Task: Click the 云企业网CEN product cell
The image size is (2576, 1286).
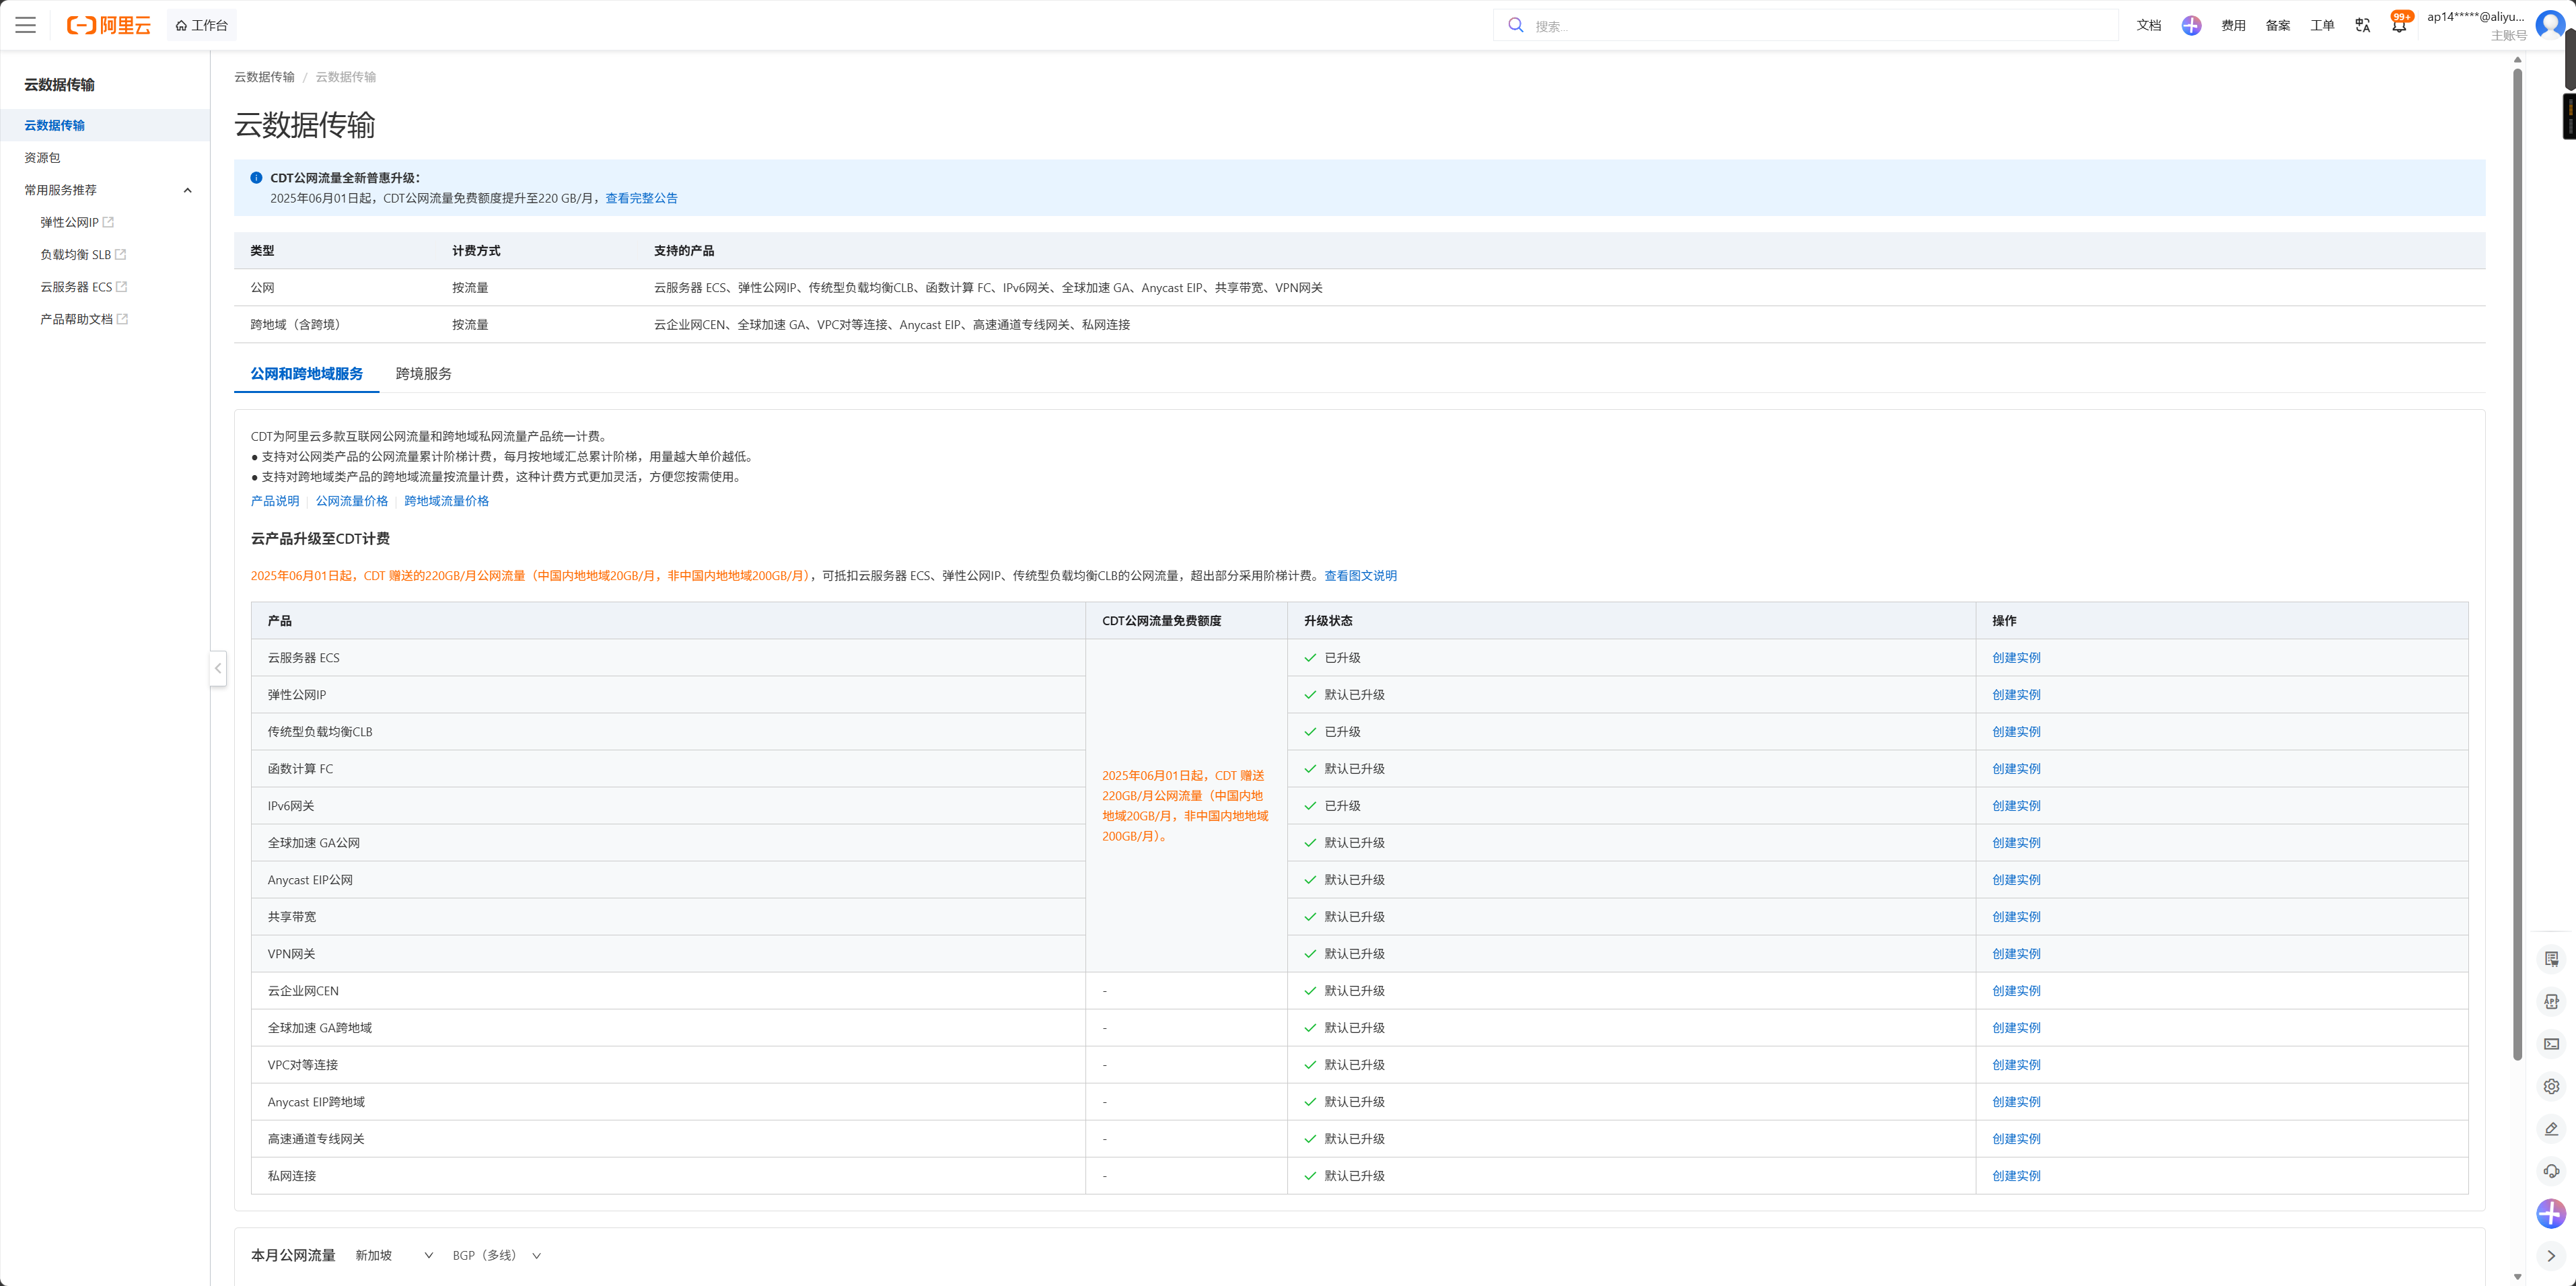Action: (x=668, y=991)
